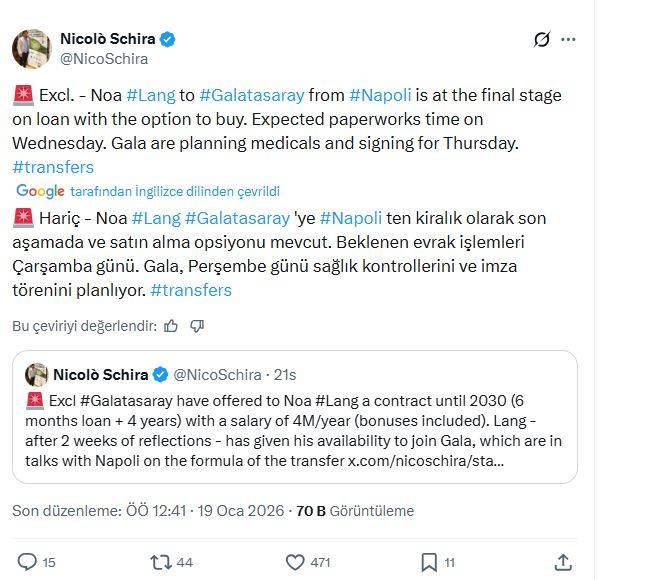Viewport: 650px width, 580px height.
Task: Click the reply comment icon
Action: [28, 562]
